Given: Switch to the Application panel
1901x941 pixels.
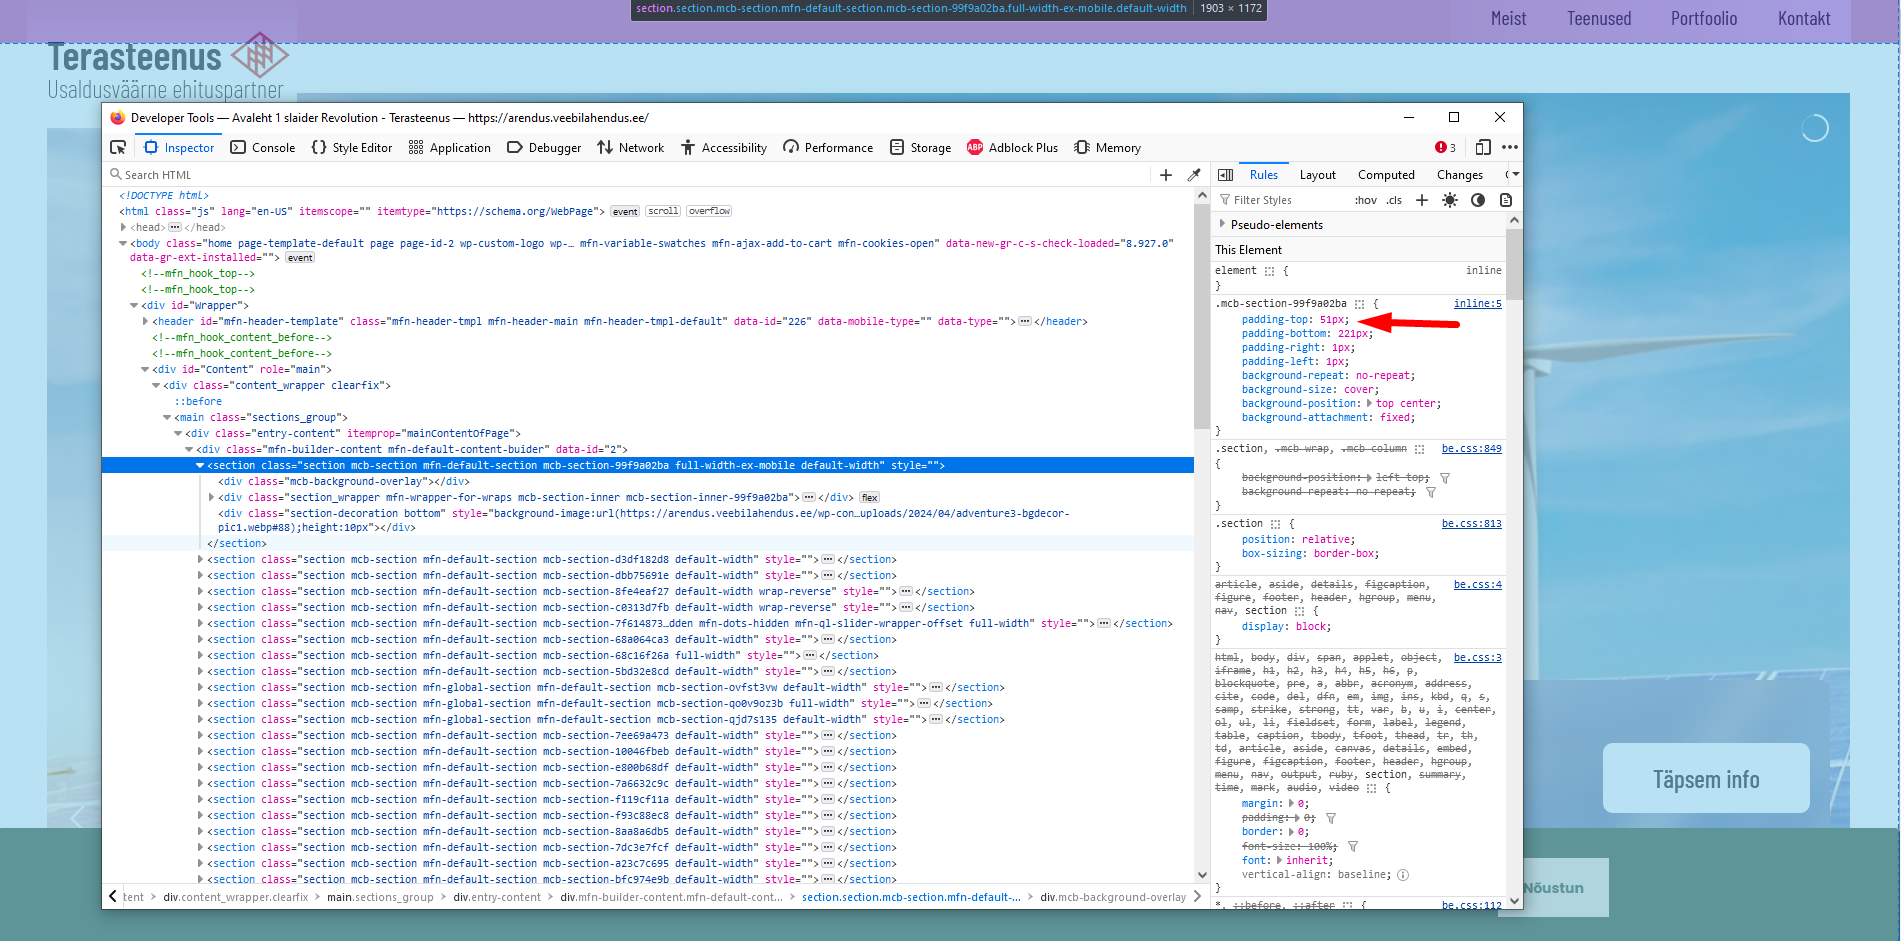Looking at the screenshot, I should tap(450, 147).
